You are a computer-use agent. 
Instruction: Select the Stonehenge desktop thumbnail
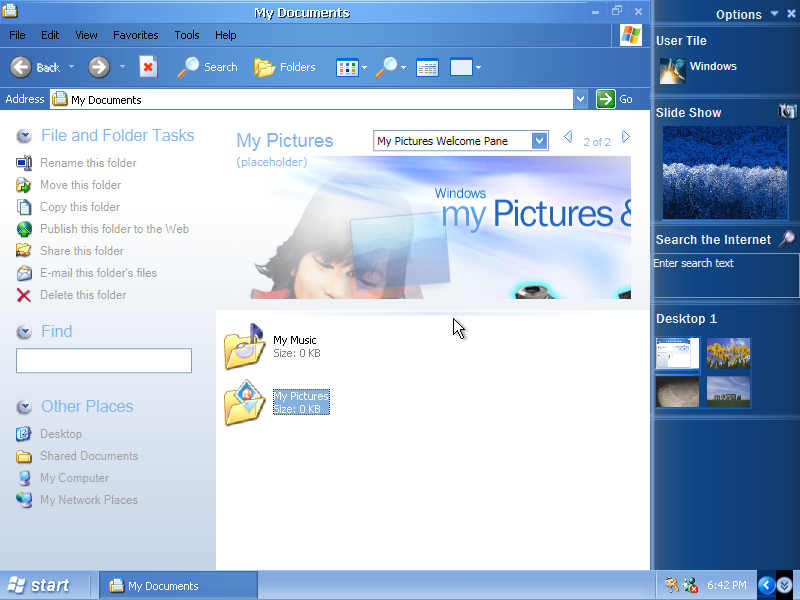click(x=729, y=391)
